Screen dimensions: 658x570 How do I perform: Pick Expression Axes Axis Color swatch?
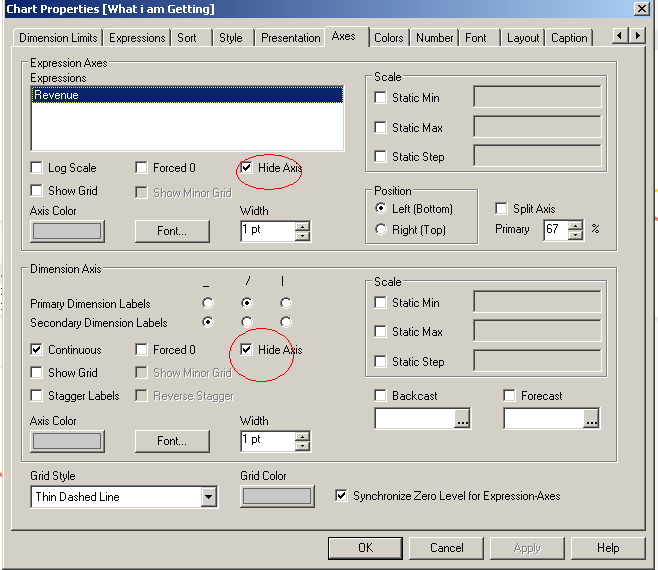(x=67, y=231)
